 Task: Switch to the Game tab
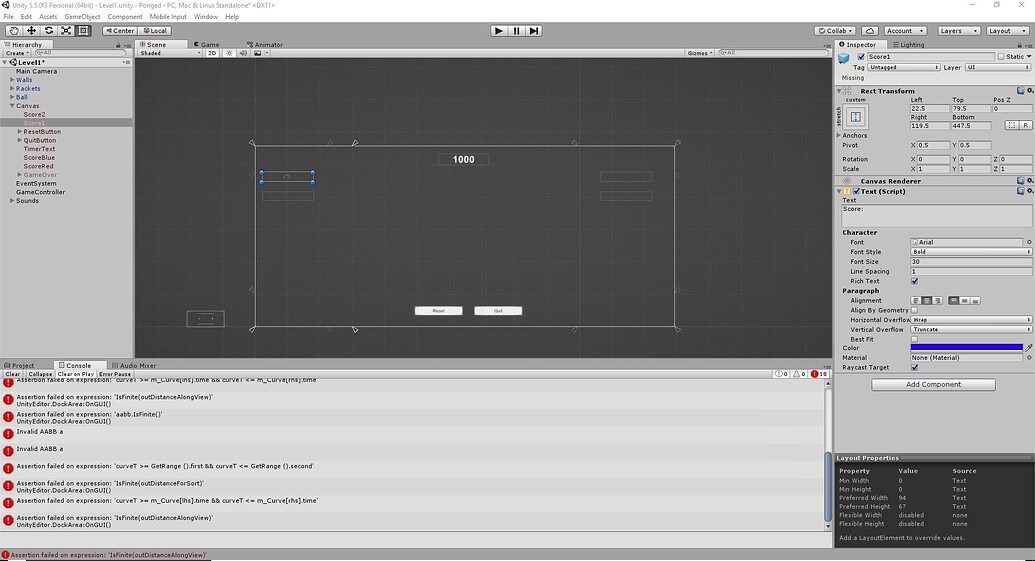(x=207, y=44)
